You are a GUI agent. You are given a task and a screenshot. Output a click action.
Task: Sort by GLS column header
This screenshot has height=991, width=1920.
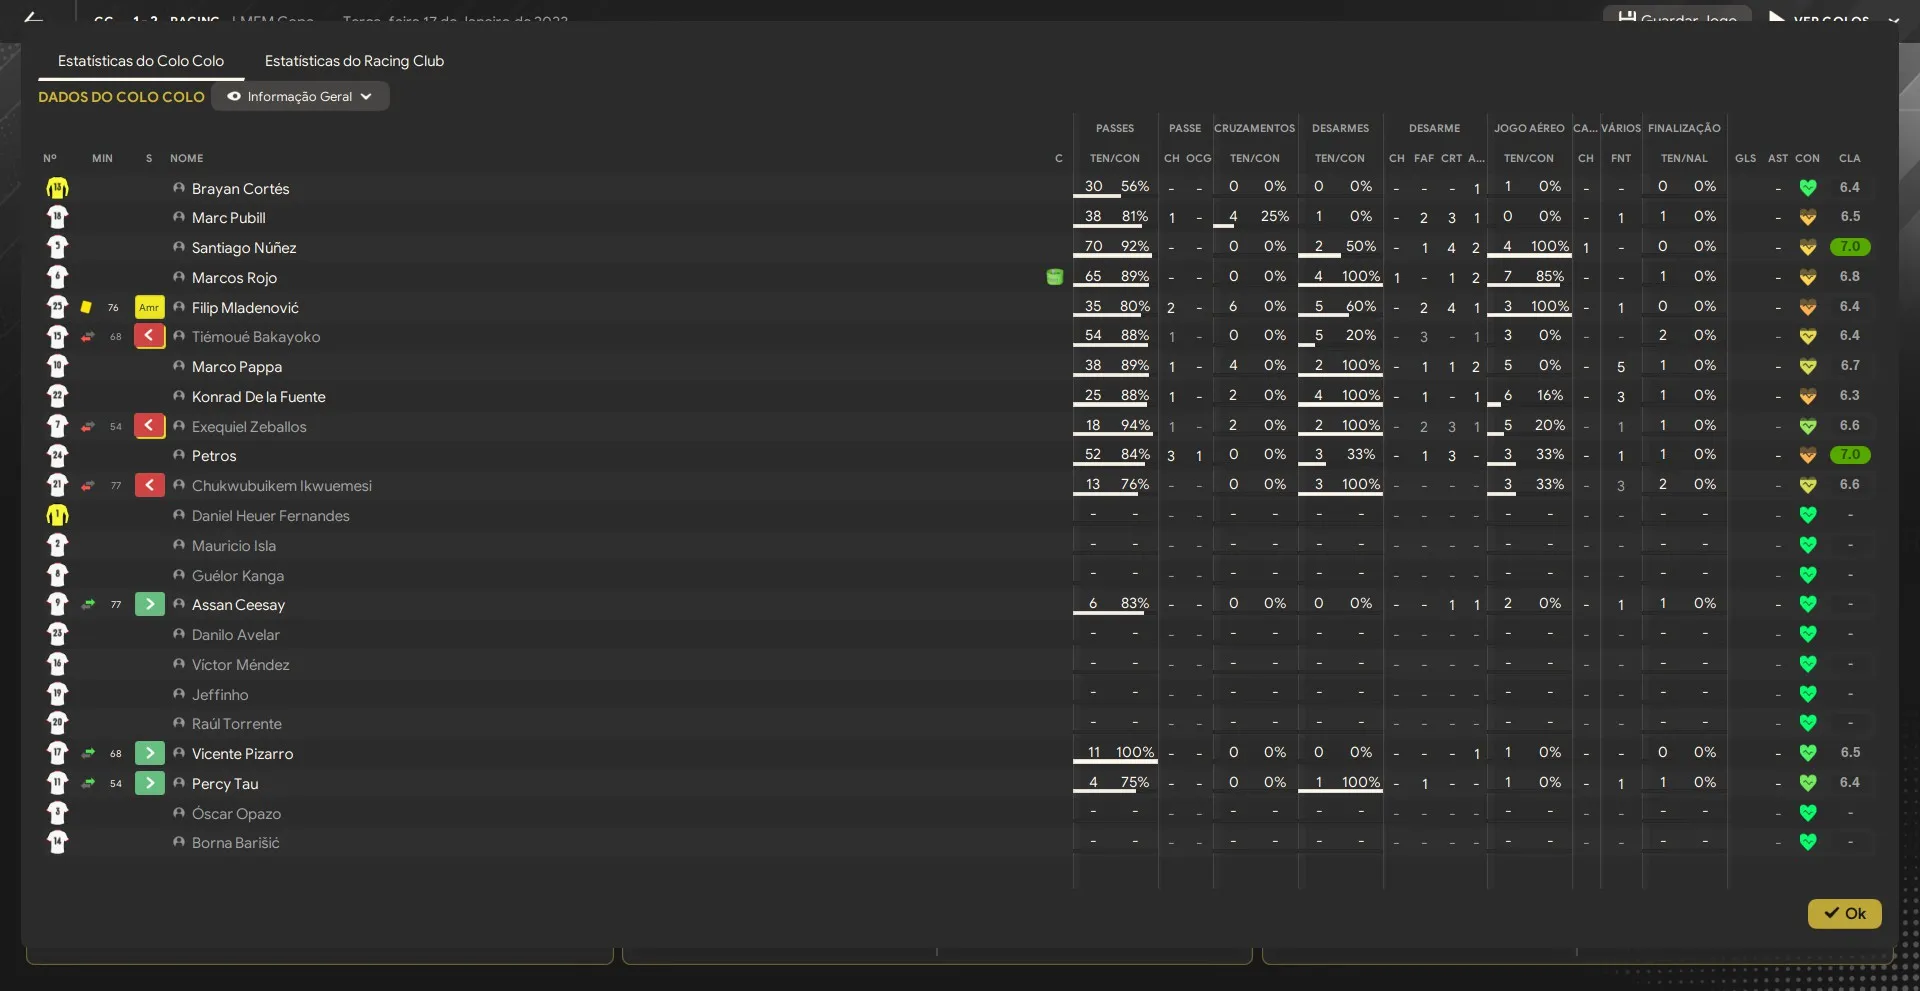coord(1745,158)
